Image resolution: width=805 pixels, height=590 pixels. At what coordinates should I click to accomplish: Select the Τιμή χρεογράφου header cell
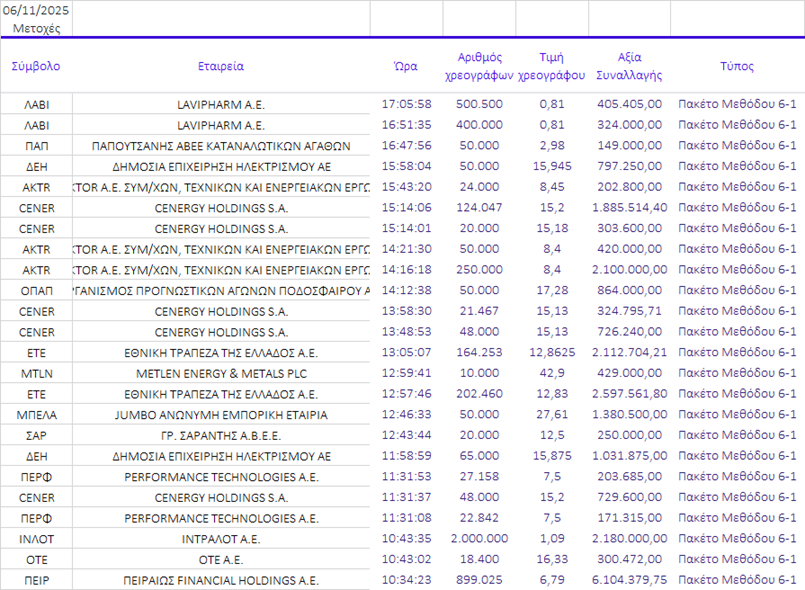pyautogui.click(x=551, y=66)
